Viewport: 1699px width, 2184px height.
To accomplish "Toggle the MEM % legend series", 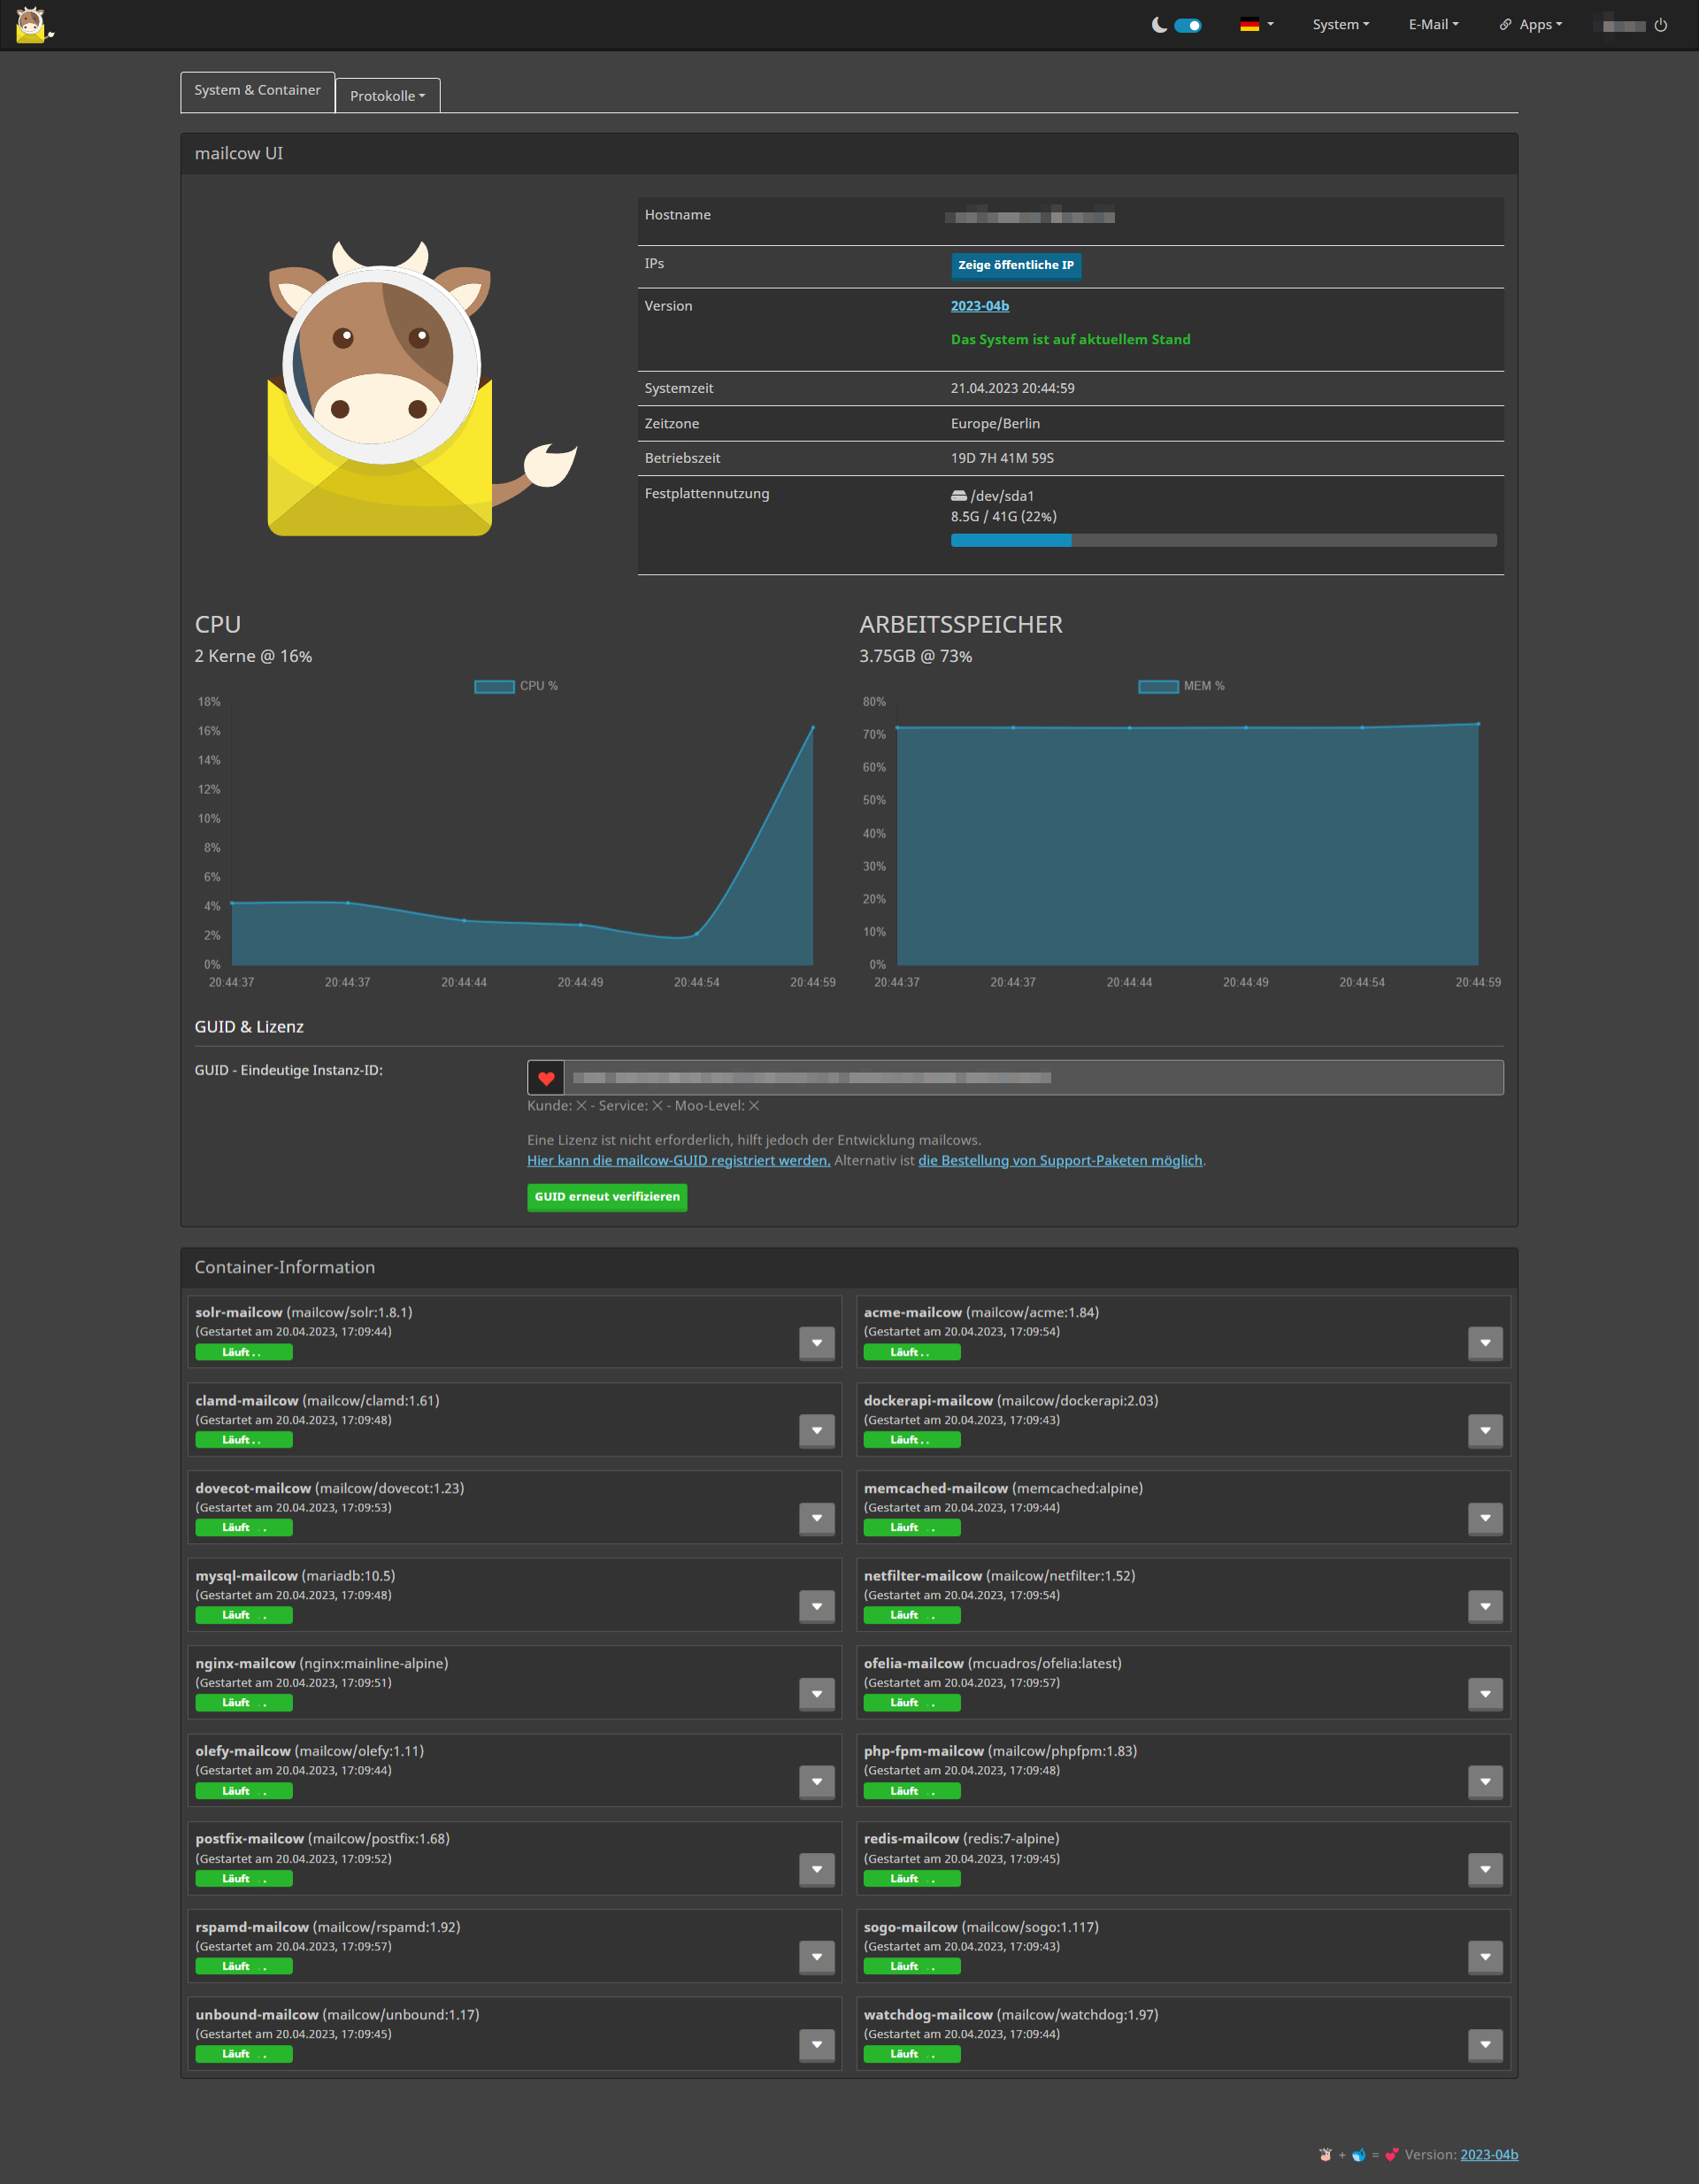I will [x=1181, y=686].
